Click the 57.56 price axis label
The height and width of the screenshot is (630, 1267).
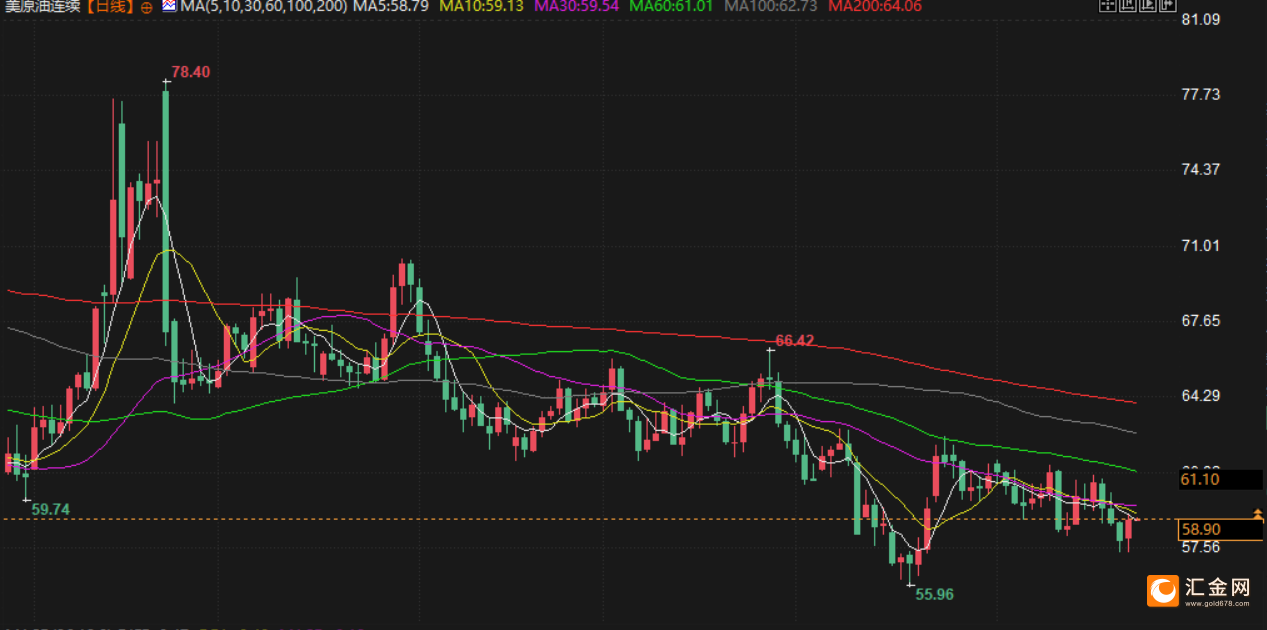pos(1201,547)
